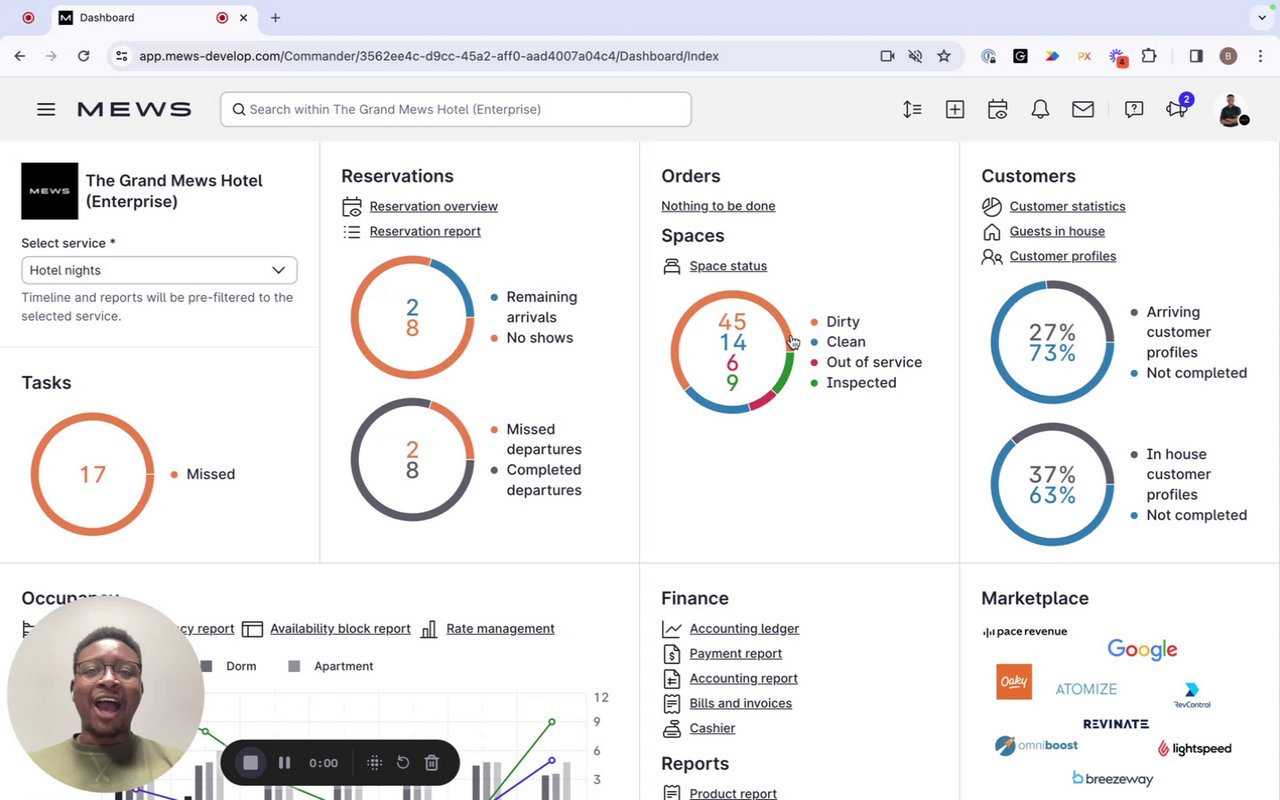Click the MEWS logo
The width and height of the screenshot is (1280, 800).
[x=134, y=109]
